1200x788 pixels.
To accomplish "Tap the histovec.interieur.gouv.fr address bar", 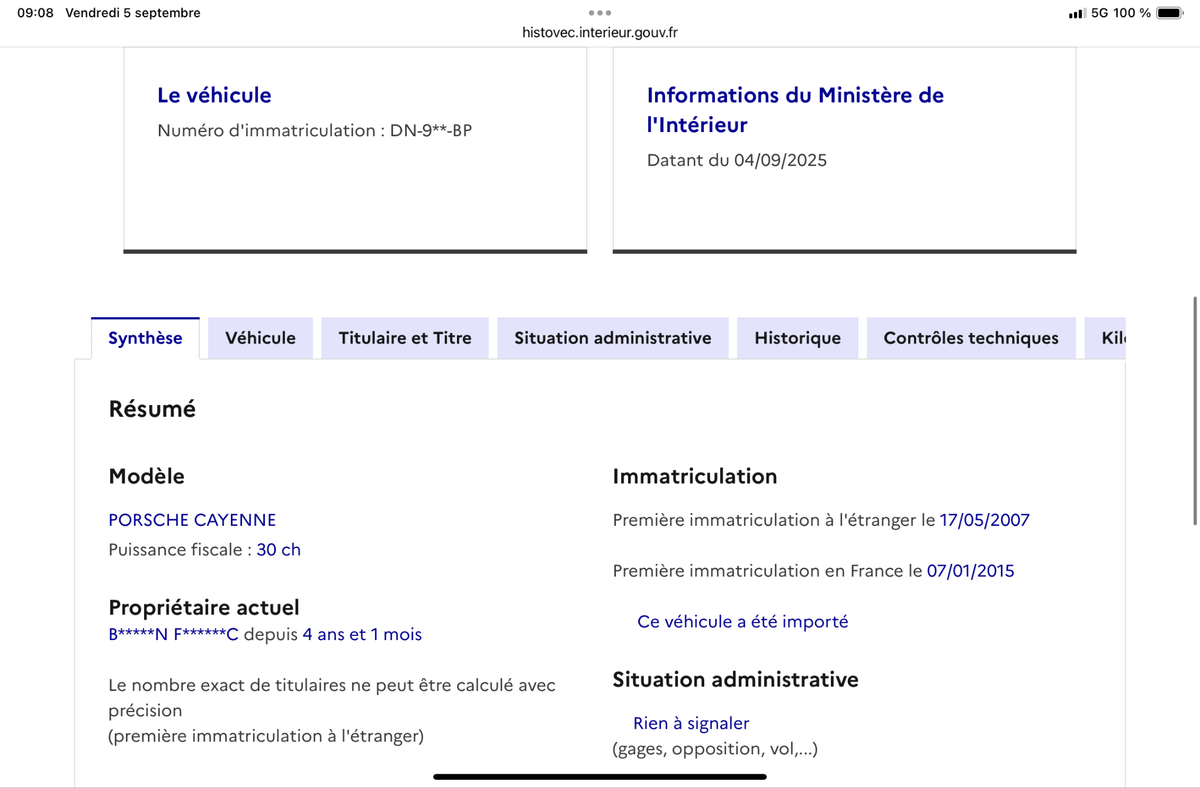I will (x=600, y=32).
